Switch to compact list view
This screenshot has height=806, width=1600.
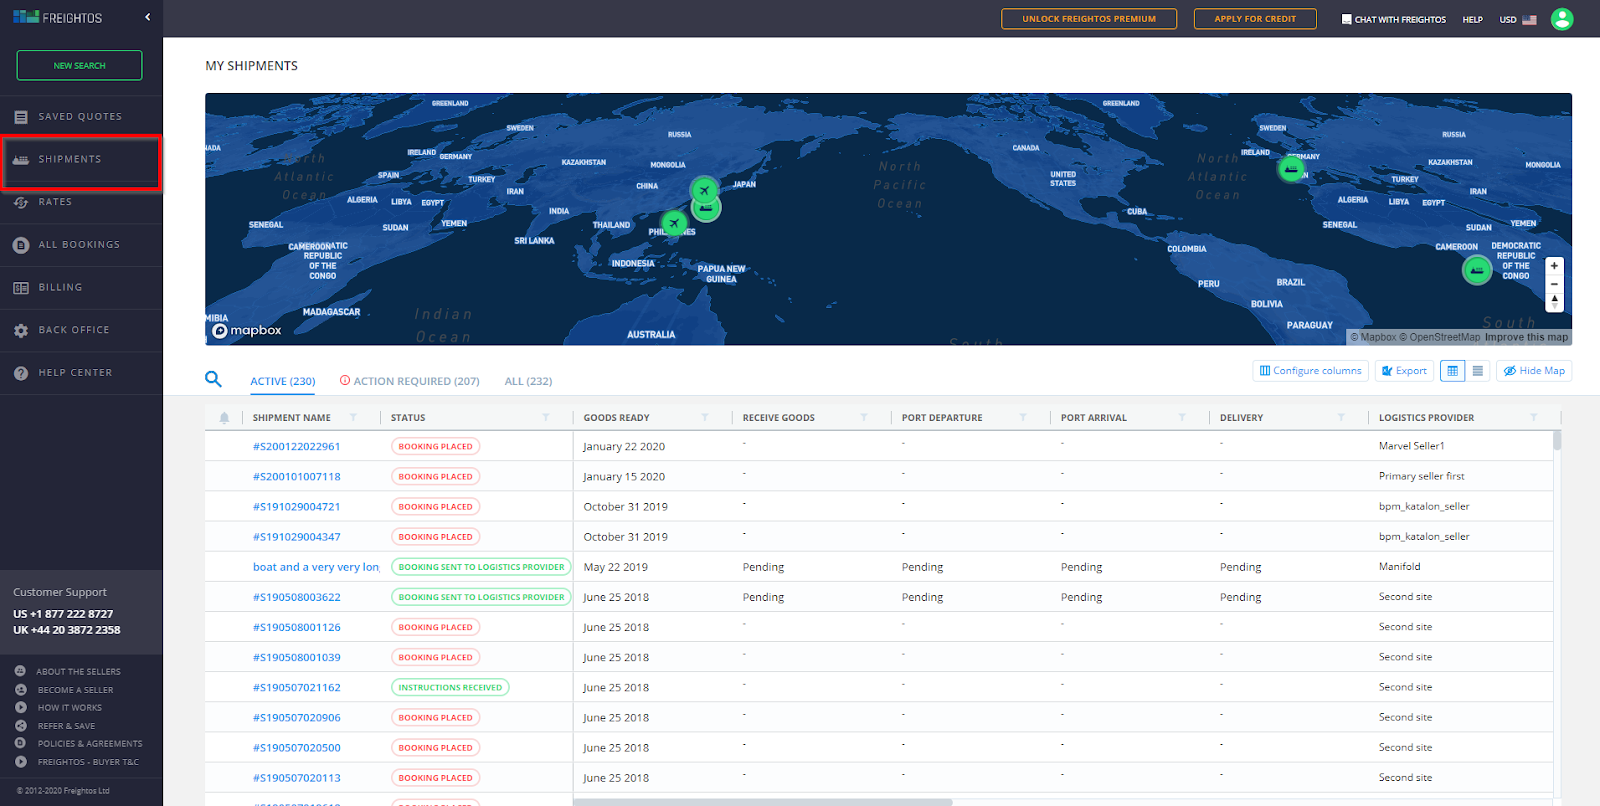pyautogui.click(x=1477, y=371)
